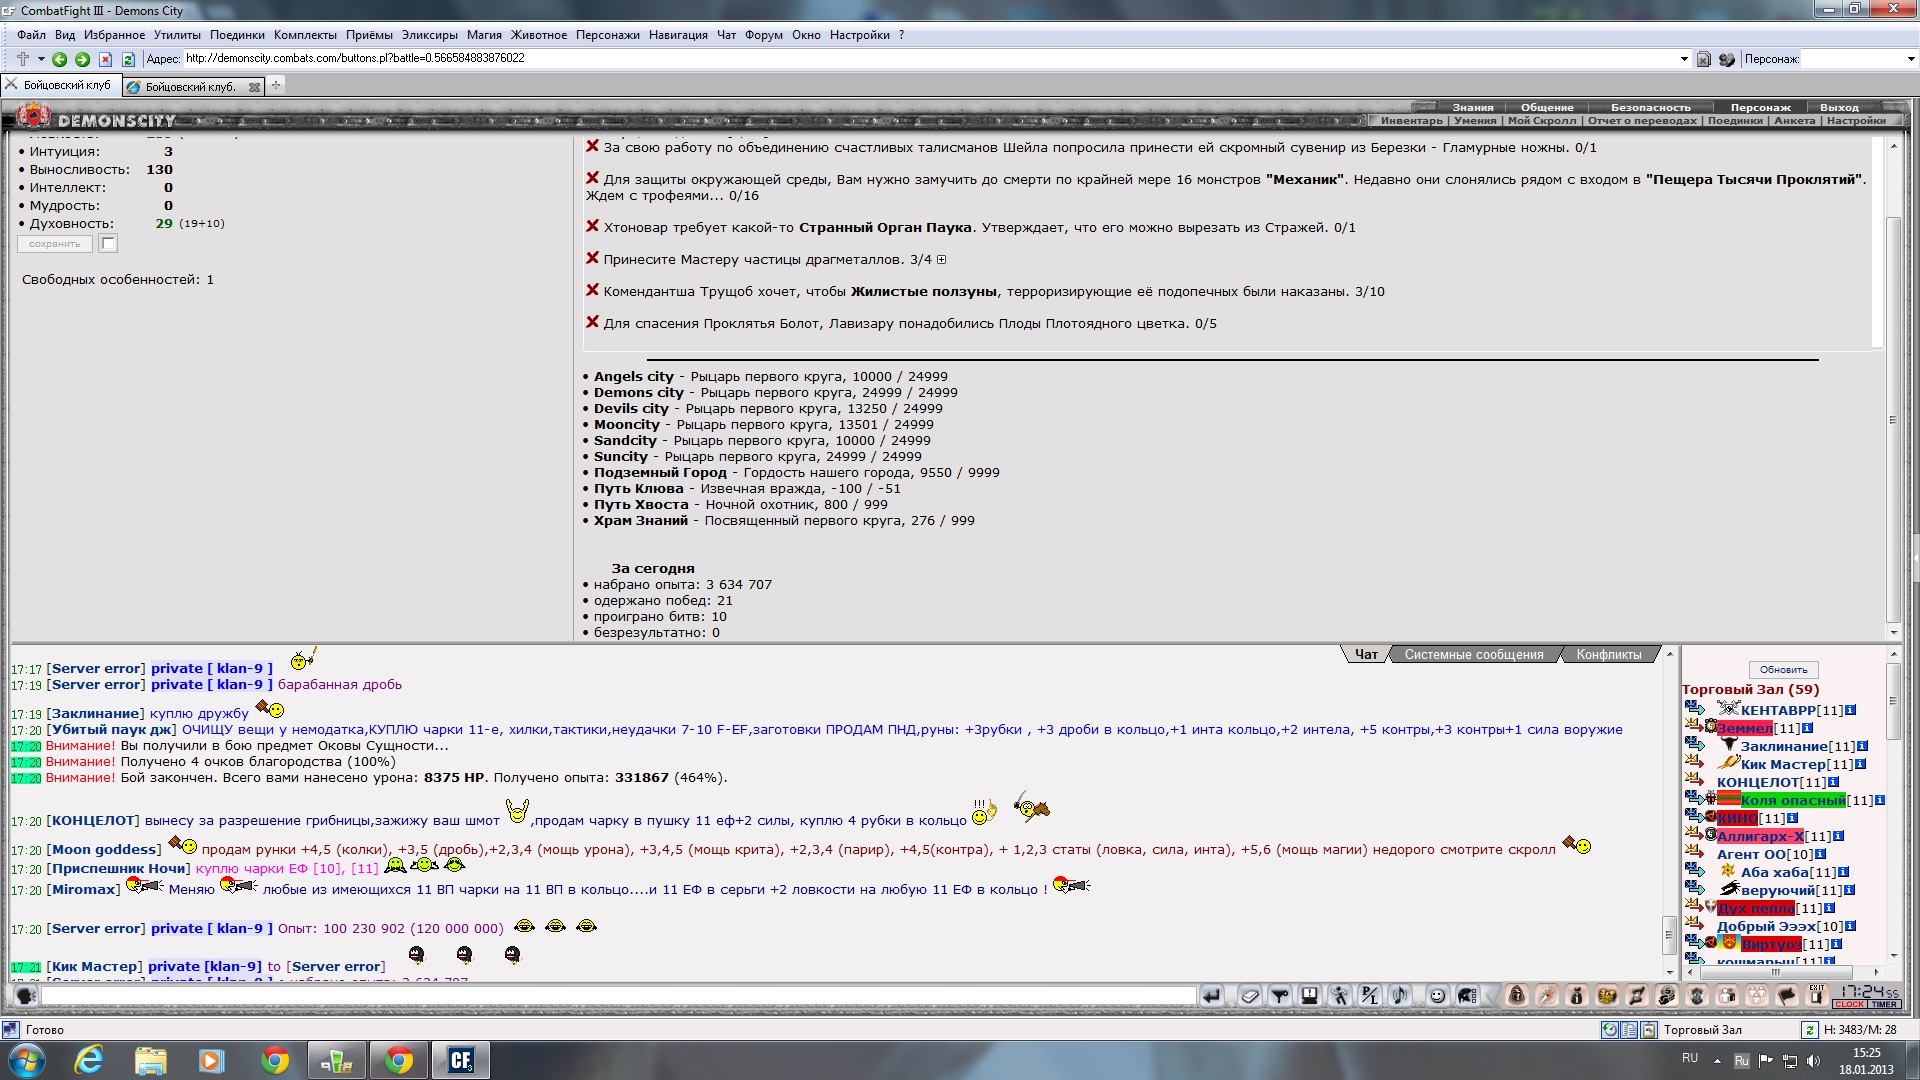This screenshot has height=1080, width=1920.
Task: Open the Инвентарь link
Action: (1411, 121)
